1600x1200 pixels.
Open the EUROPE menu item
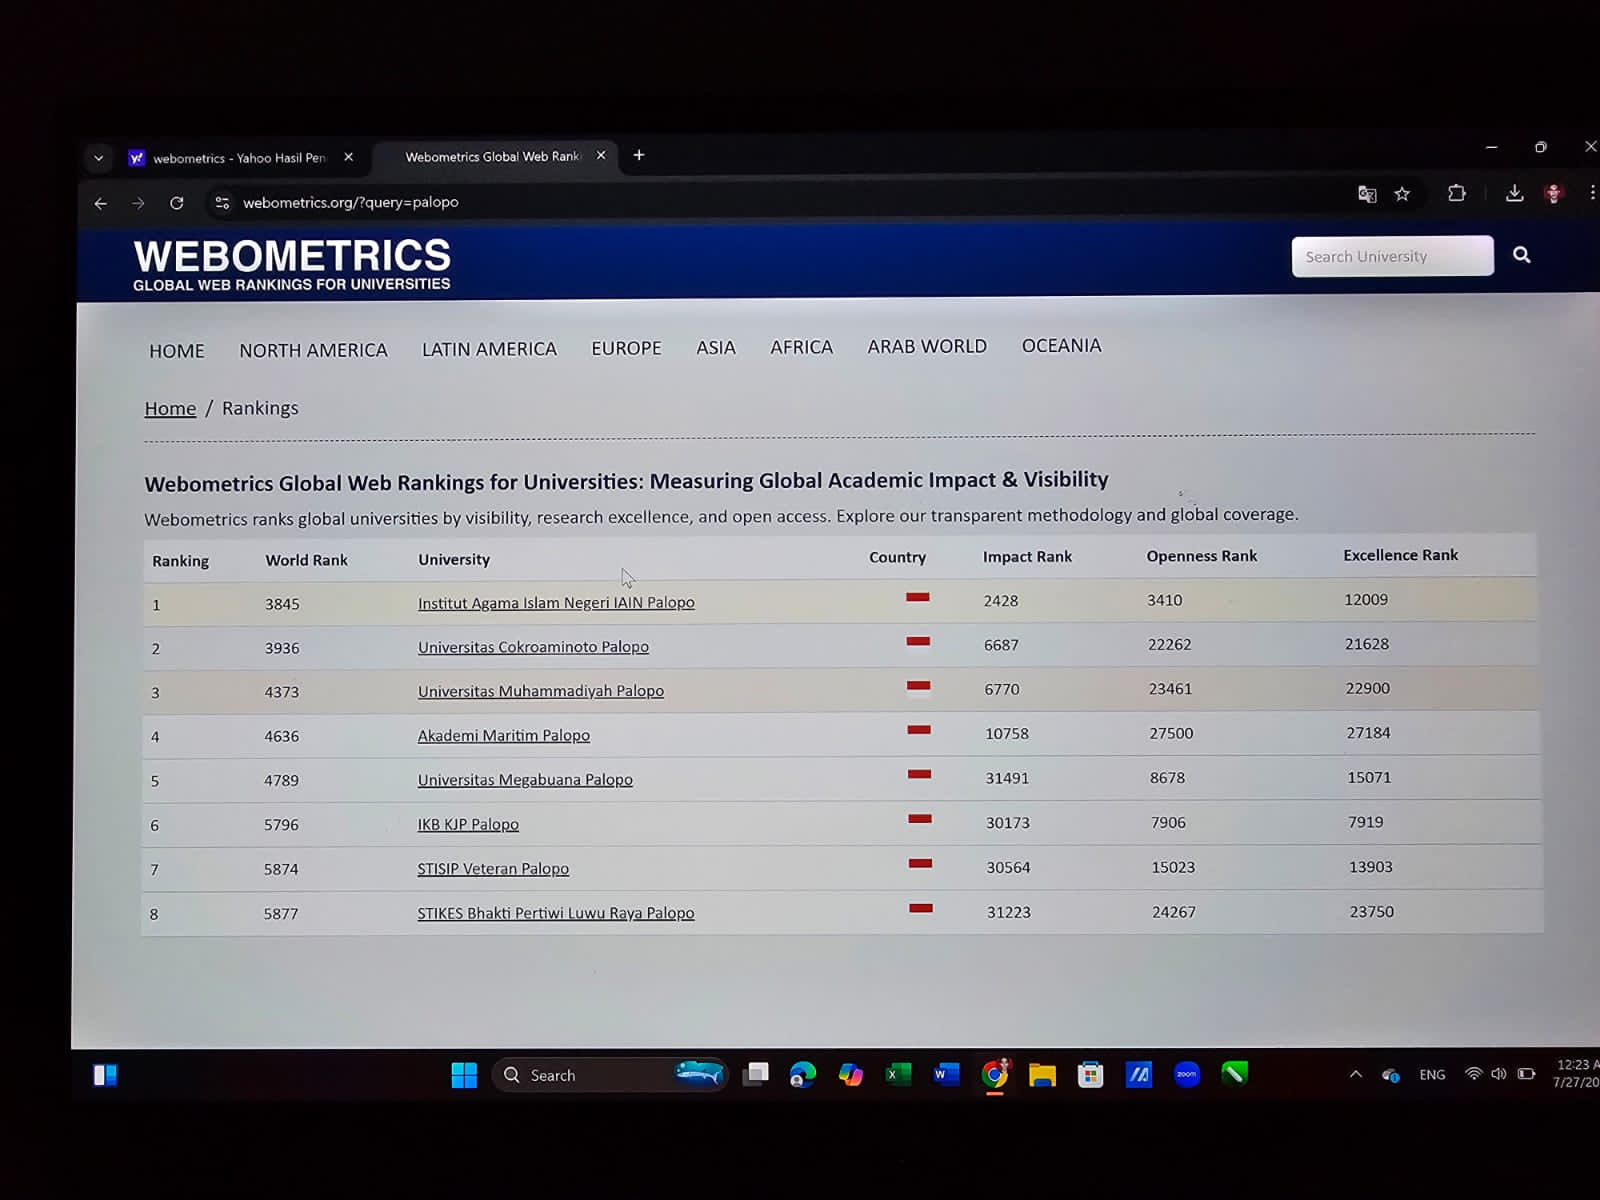[x=626, y=348]
